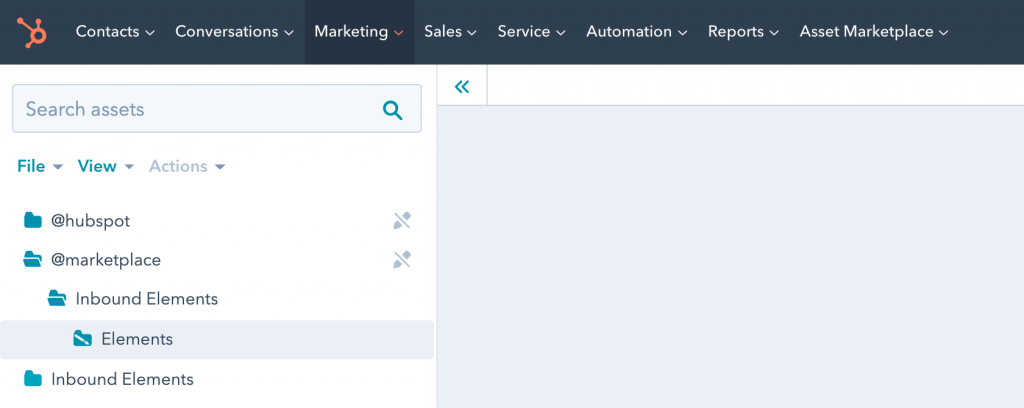Select the highlighted Elements folder
The width and height of the screenshot is (1024, 408).
click(x=217, y=339)
